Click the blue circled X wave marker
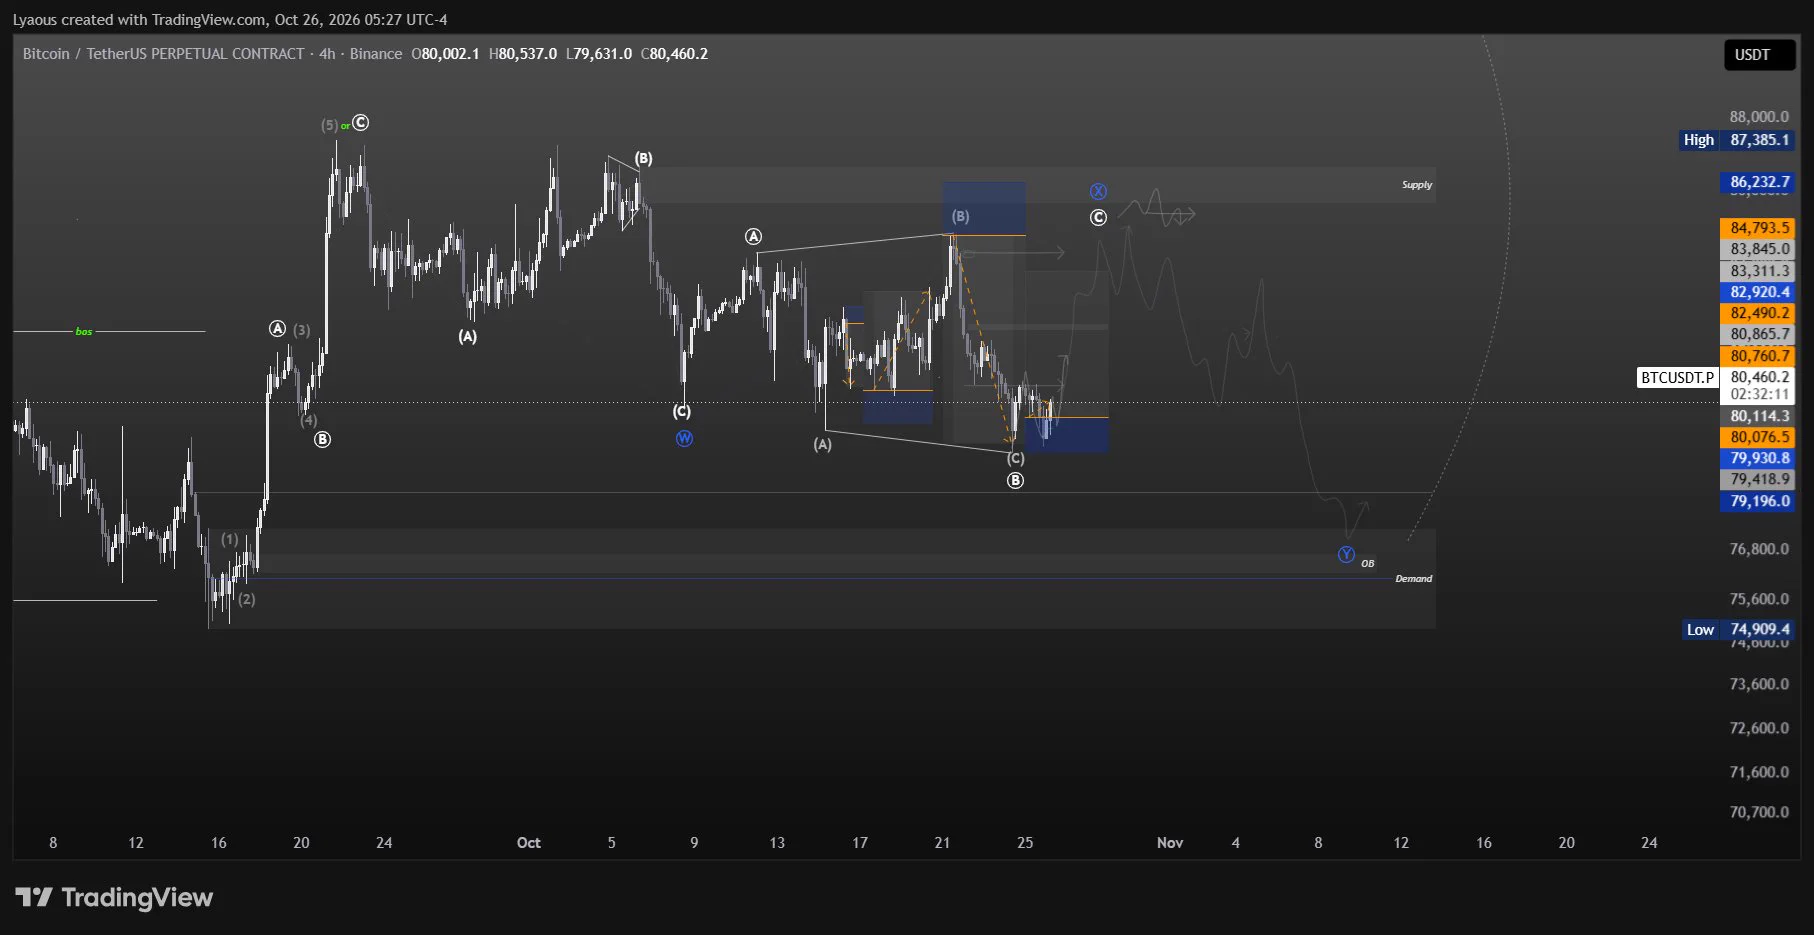The height and width of the screenshot is (935, 1814). (1098, 191)
